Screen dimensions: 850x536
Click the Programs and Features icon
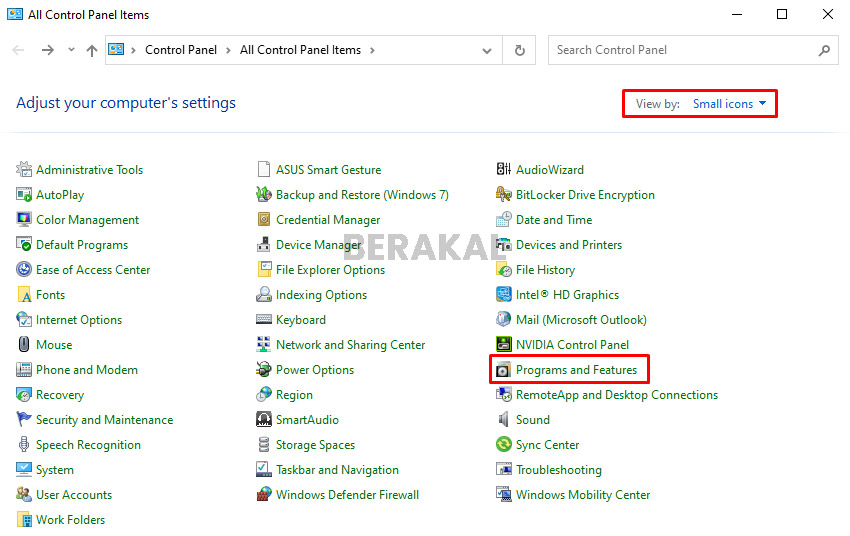[x=504, y=370]
